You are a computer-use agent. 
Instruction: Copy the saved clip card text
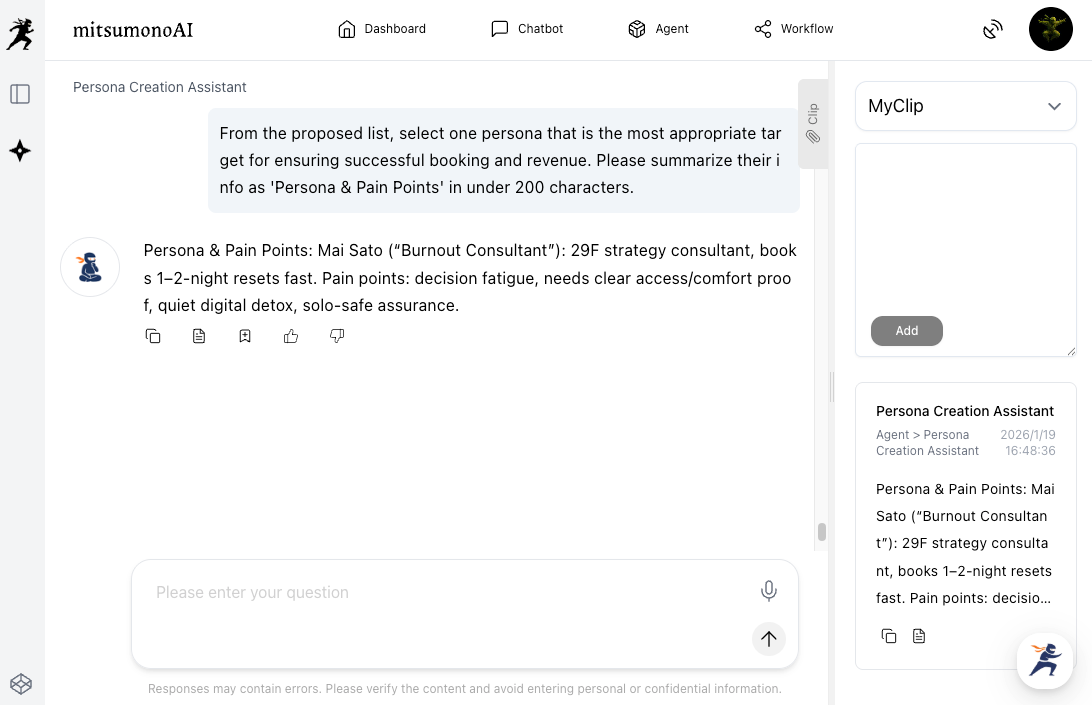[889, 636]
